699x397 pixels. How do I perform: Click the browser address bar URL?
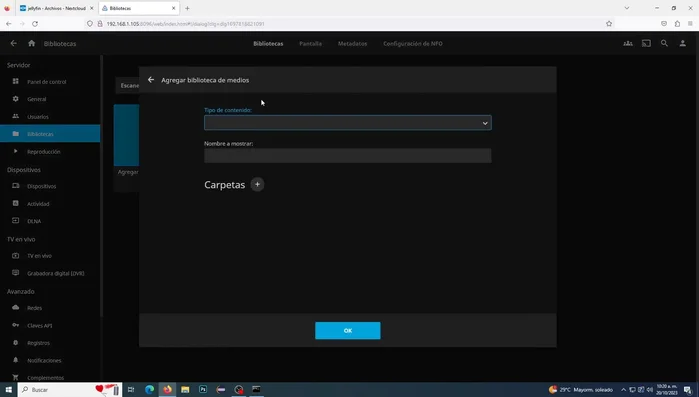pyautogui.click(x=185, y=24)
